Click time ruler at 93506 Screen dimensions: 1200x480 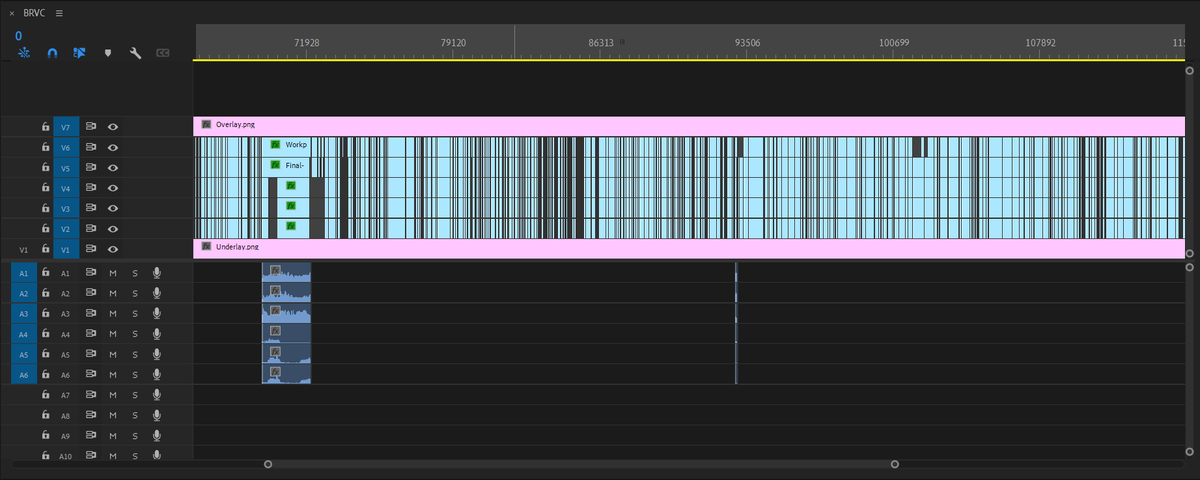click(747, 43)
